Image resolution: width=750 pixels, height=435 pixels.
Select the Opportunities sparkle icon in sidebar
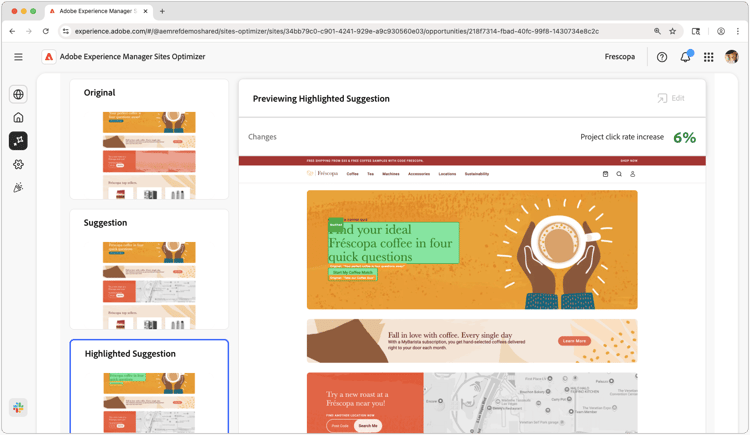(x=18, y=141)
